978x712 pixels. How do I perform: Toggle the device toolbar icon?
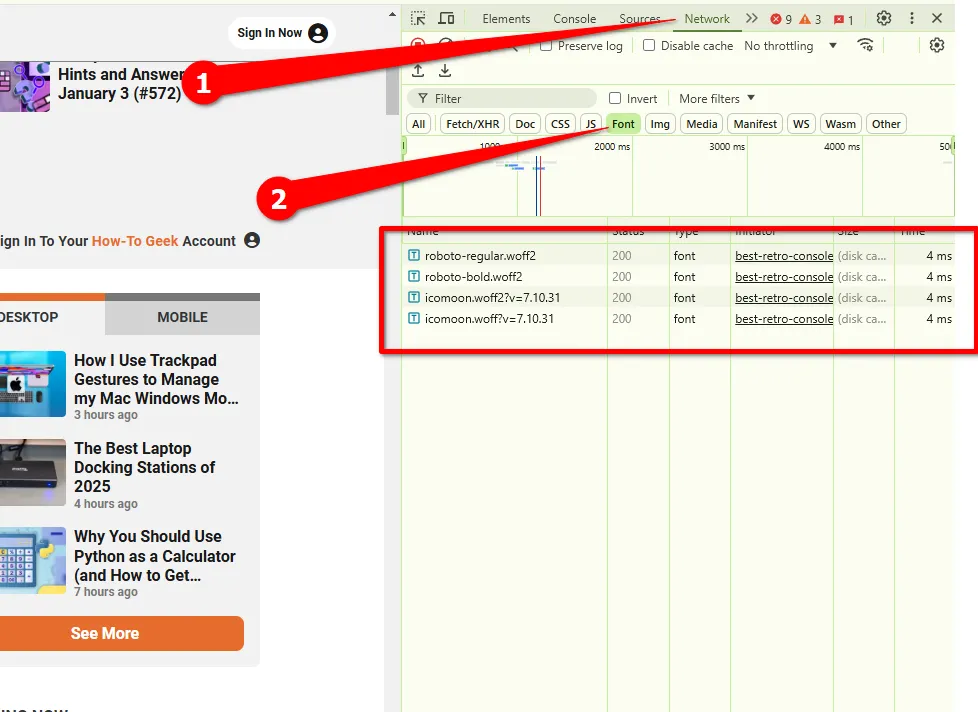(x=446, y=18)
